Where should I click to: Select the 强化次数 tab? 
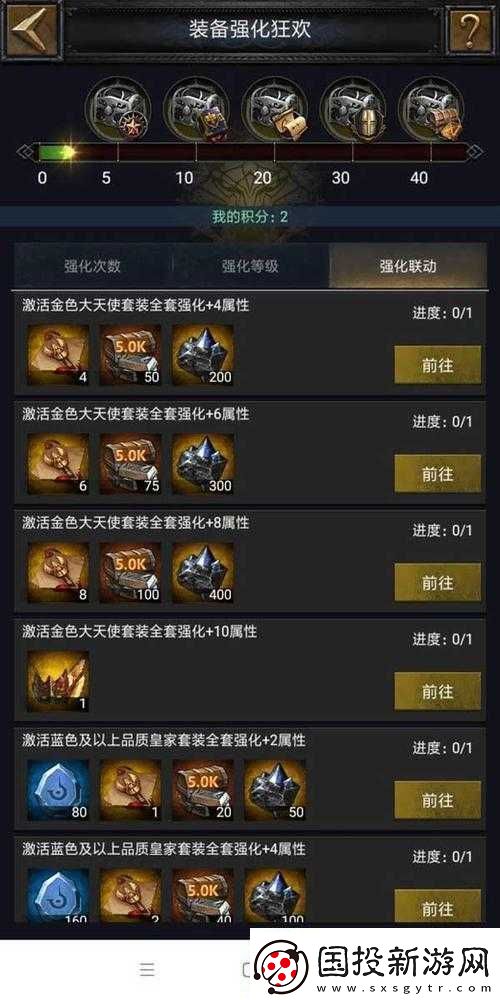coord(92,266)
